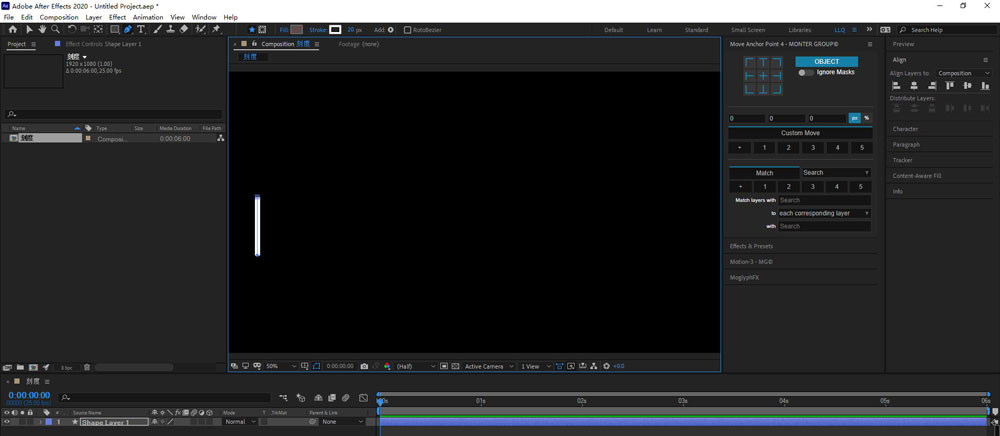Screen dimensions: 1000x436
Task: Expand the each corresponding layer dropdown
Action: click(824, 213)
